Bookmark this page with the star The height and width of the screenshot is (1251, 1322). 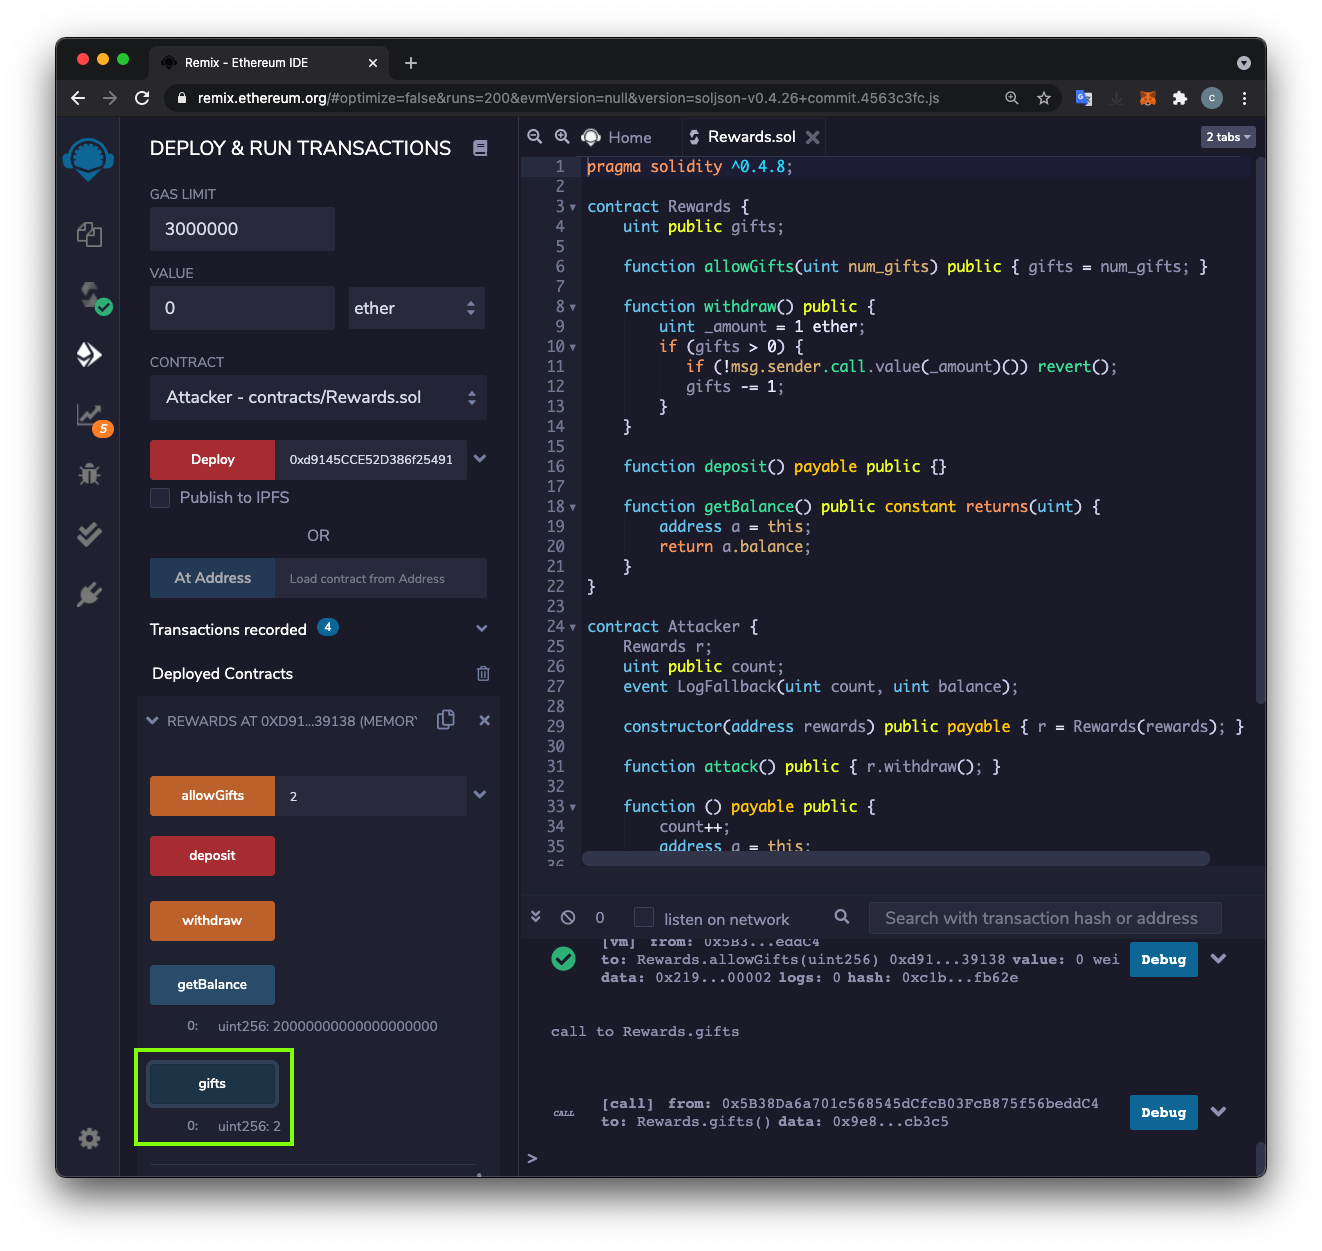pyautogui.click(x=1044, y=98)
